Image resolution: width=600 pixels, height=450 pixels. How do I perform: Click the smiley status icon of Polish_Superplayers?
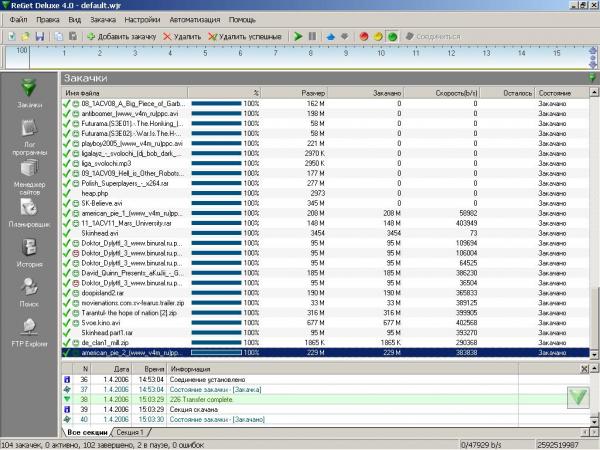[x=76, y=183]
